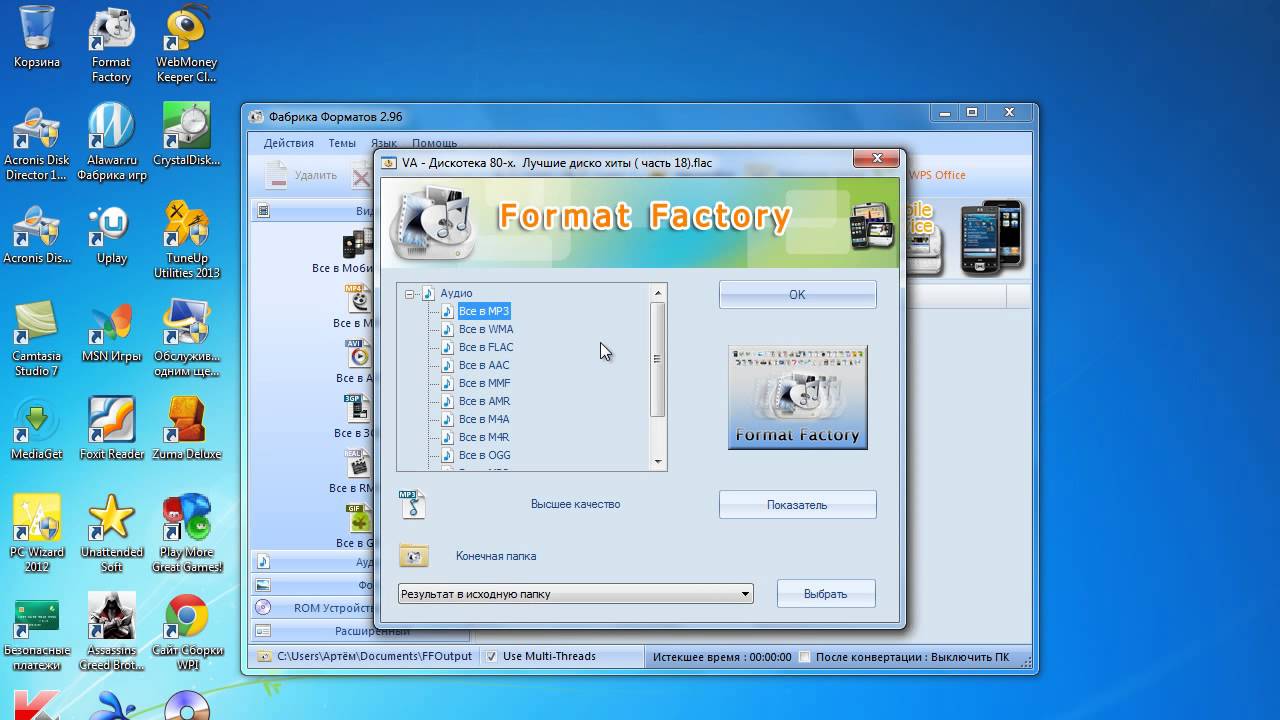The width and height of the screenshot is (1280, 720).
Task: Select "Все в OGG" format
Action: [485, 455]
